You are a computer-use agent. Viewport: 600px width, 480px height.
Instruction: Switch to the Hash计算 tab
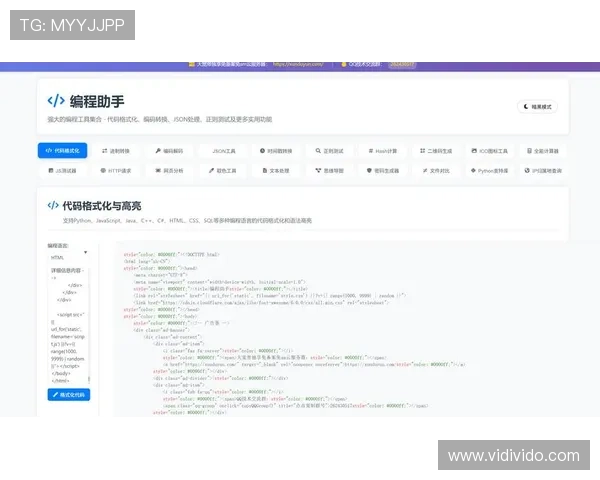point(382,151)
